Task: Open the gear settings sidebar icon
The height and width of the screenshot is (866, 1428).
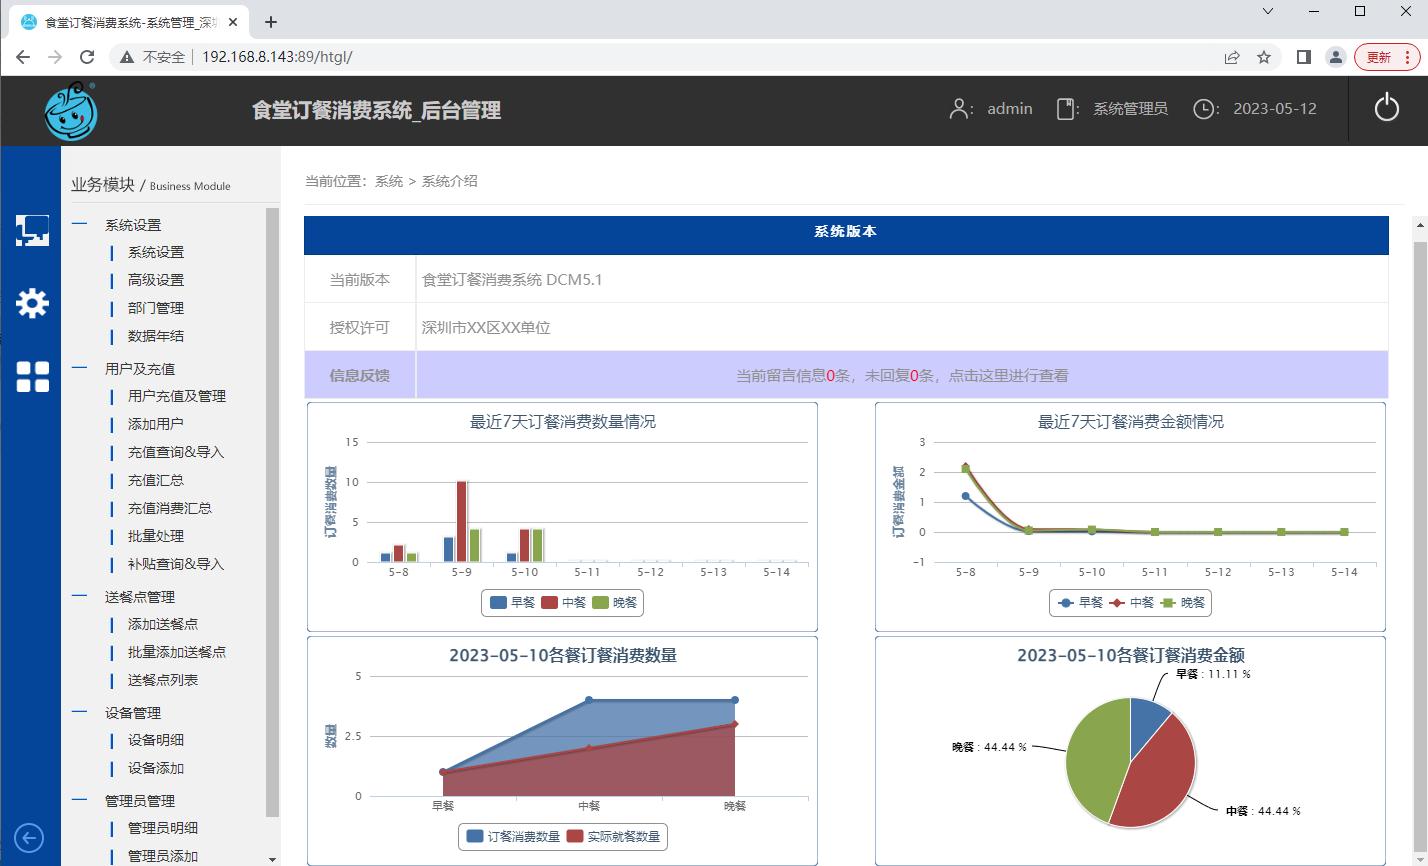Action: point(32,303)
